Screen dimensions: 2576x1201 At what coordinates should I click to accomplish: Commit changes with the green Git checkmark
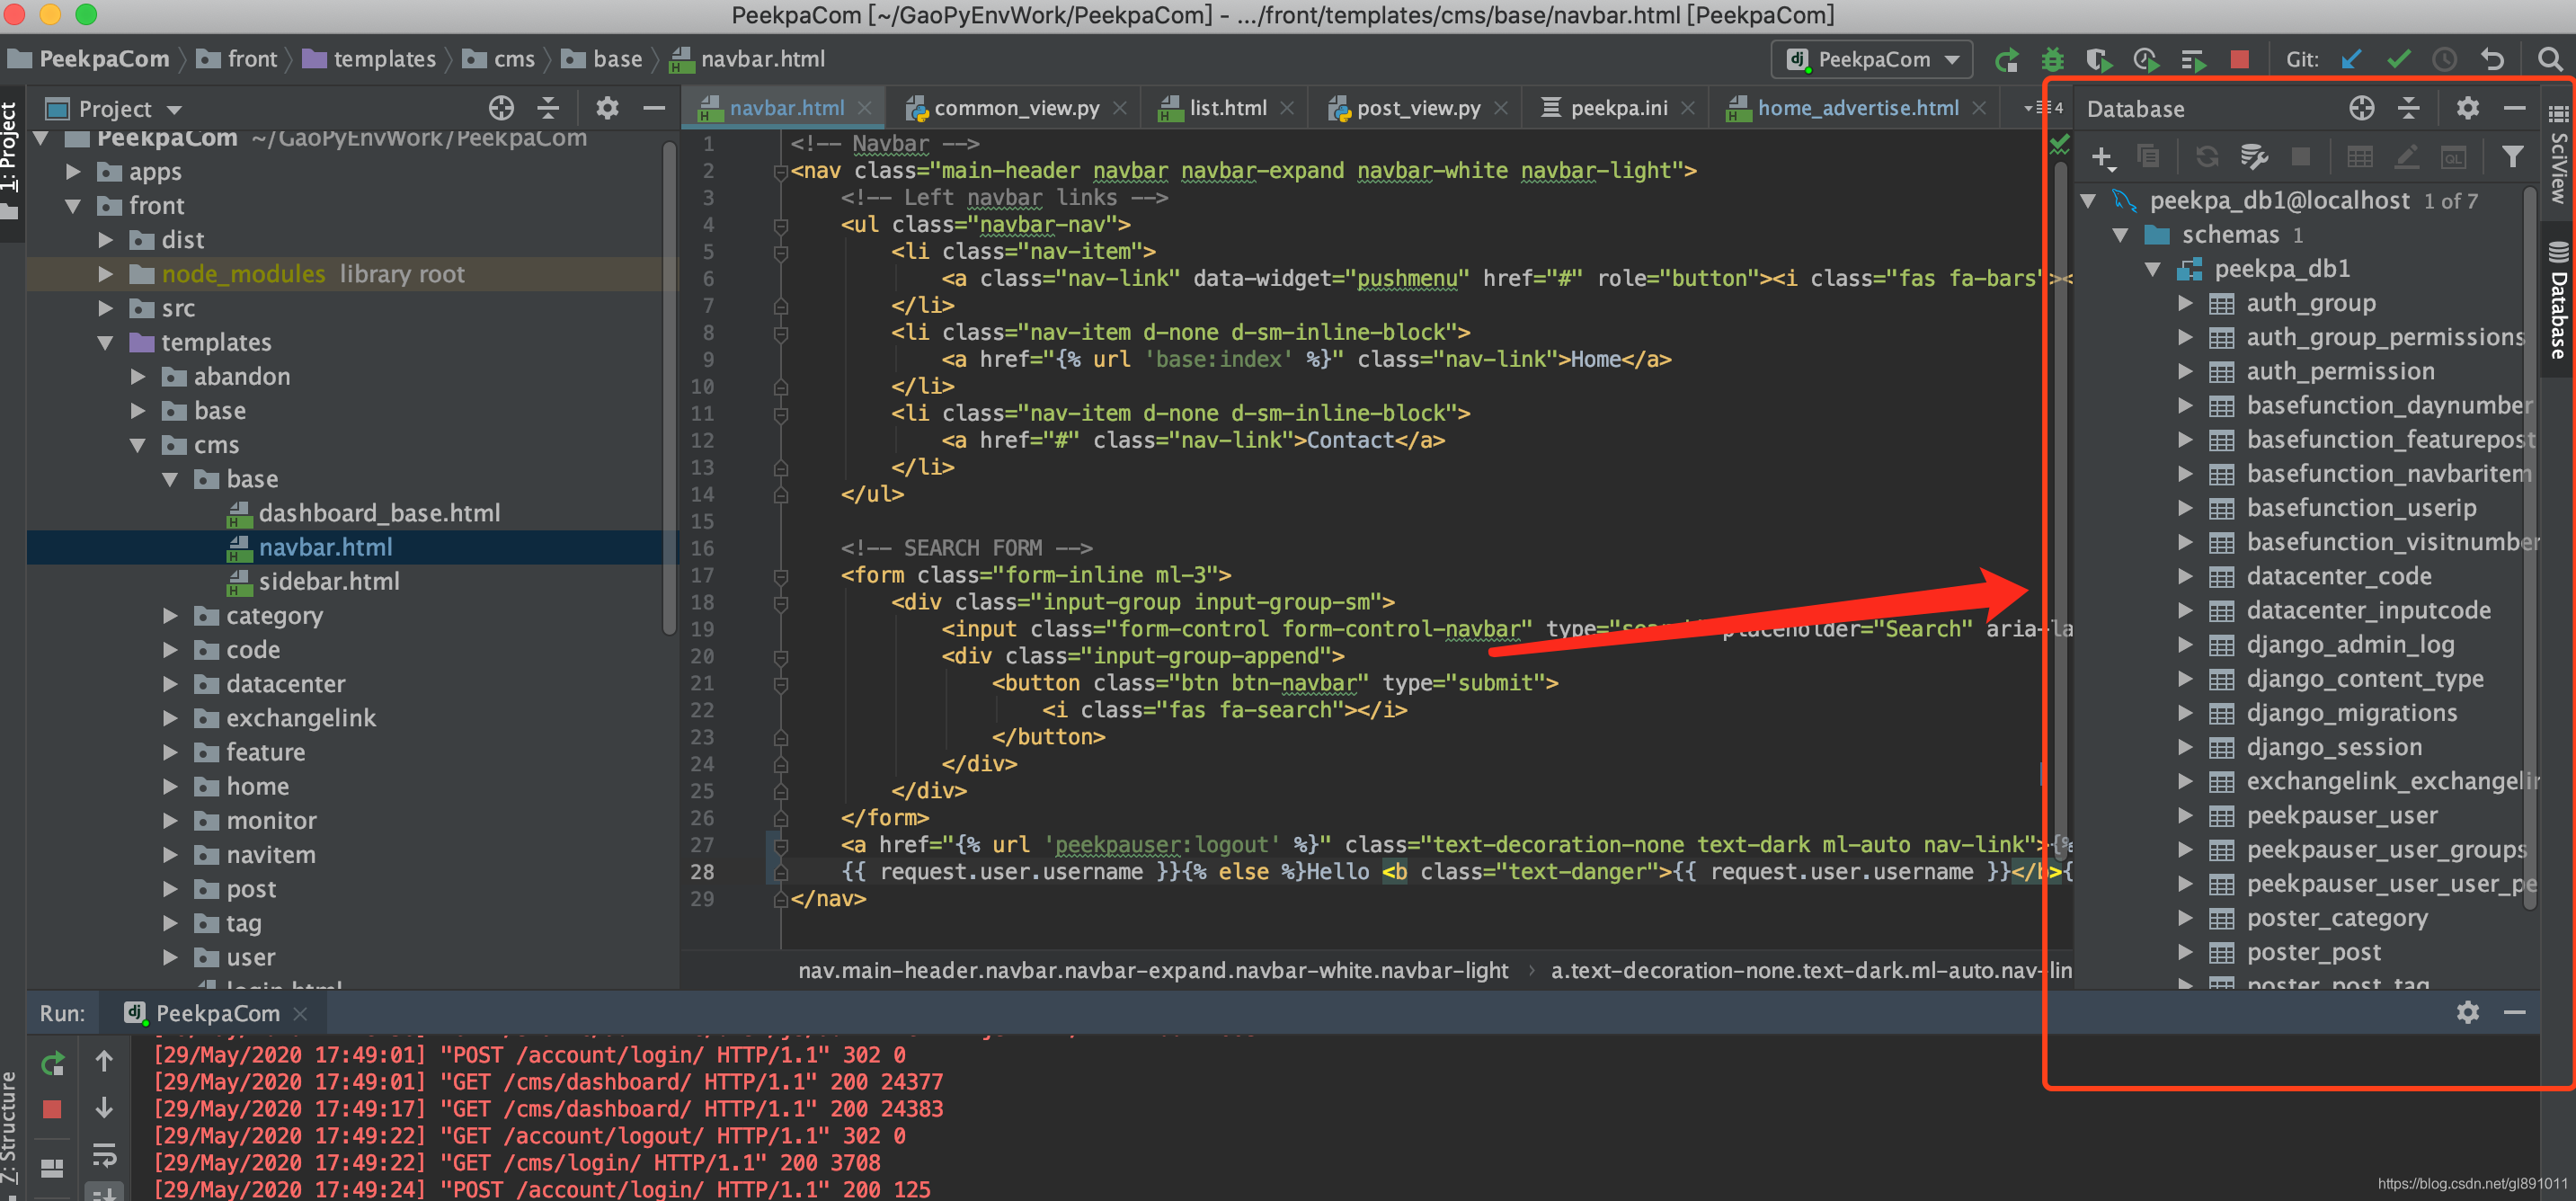coord(2398,60)
